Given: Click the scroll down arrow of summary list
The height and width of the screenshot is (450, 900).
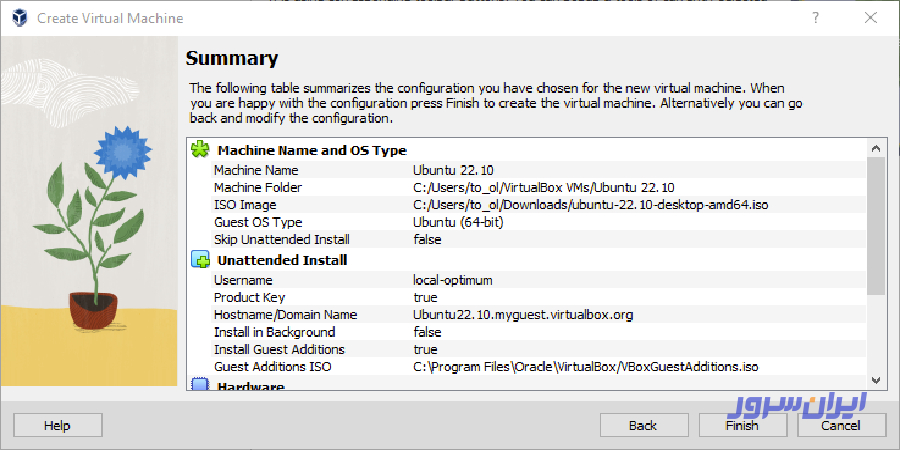Looking at the screenshot, I should [875, 380].
